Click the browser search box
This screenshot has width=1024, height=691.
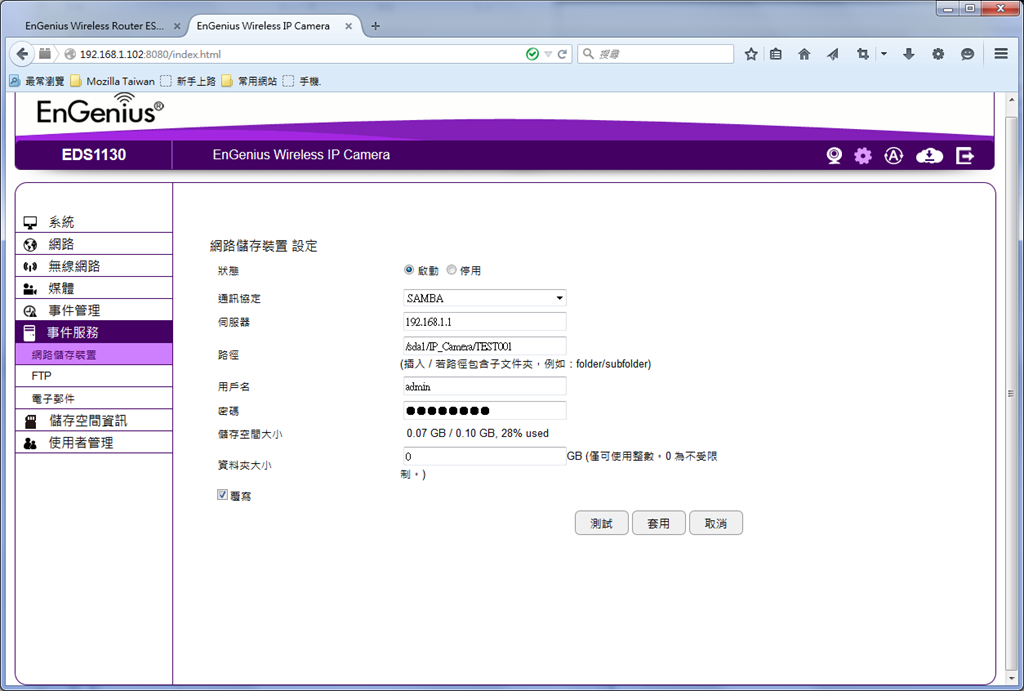pyautogui.click(x=656, y=54)
